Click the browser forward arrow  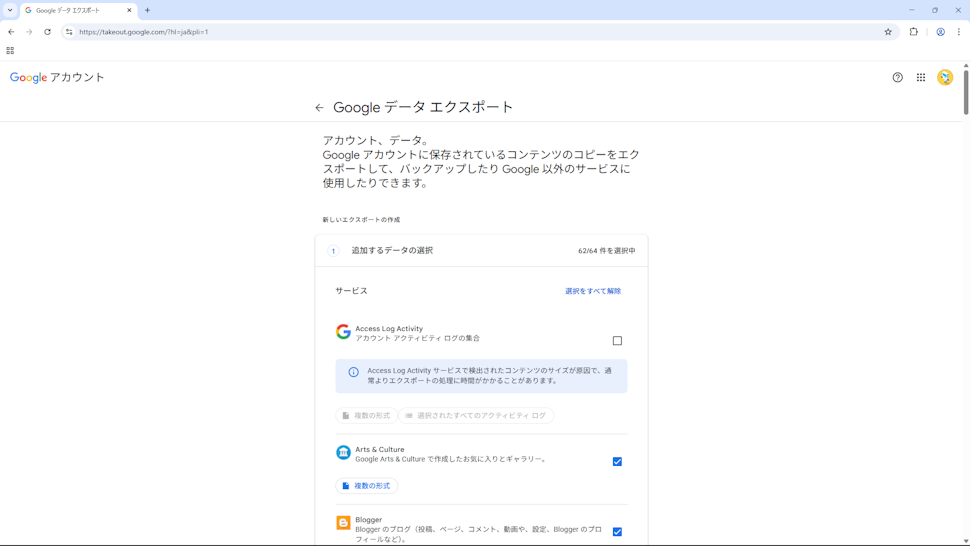click(x=29, y=32)
